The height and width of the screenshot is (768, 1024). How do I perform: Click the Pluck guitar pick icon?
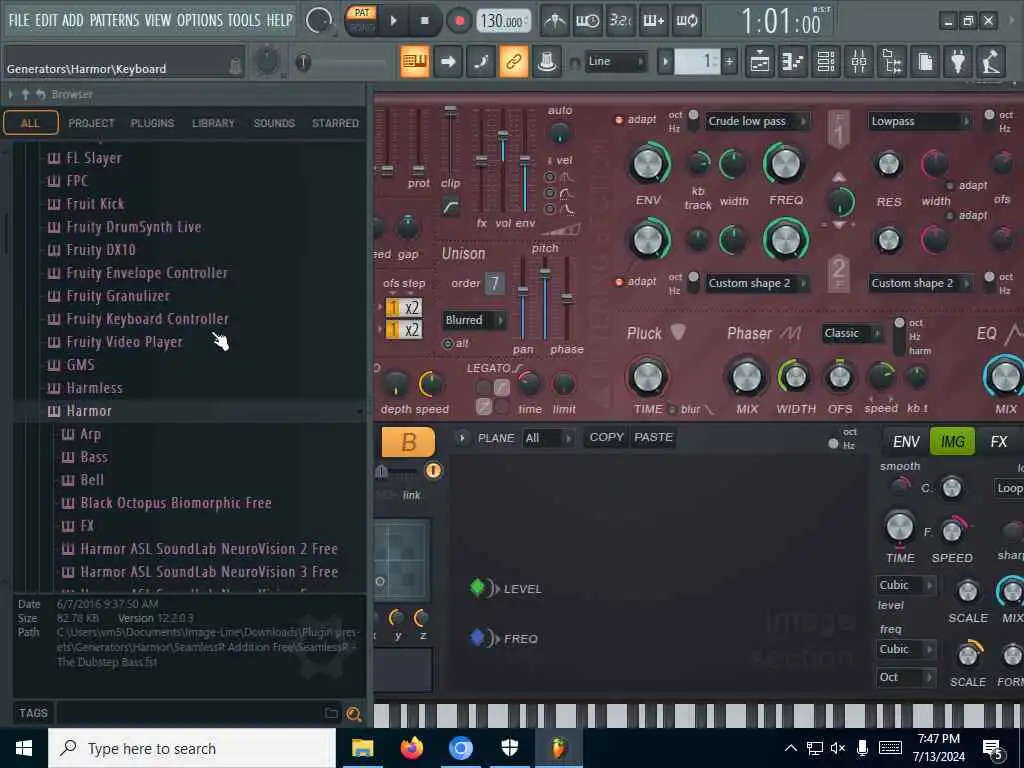tap(678, 332)
